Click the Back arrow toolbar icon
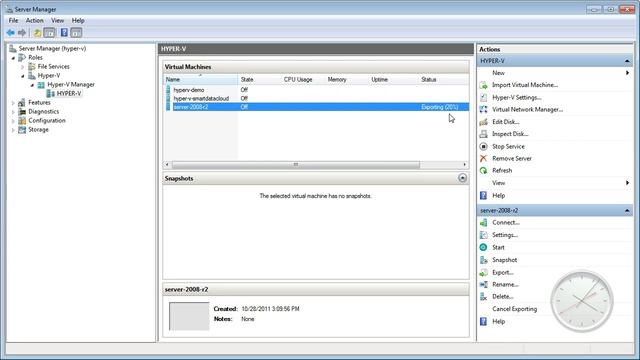This screenshot has width=640, height=360. click(x=11, y=33)
